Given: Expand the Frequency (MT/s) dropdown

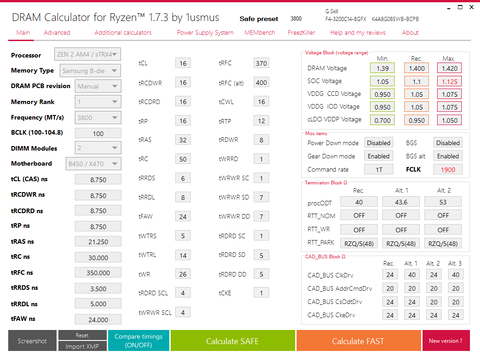Looking at the screenshot, I should [x=98, y=117].
